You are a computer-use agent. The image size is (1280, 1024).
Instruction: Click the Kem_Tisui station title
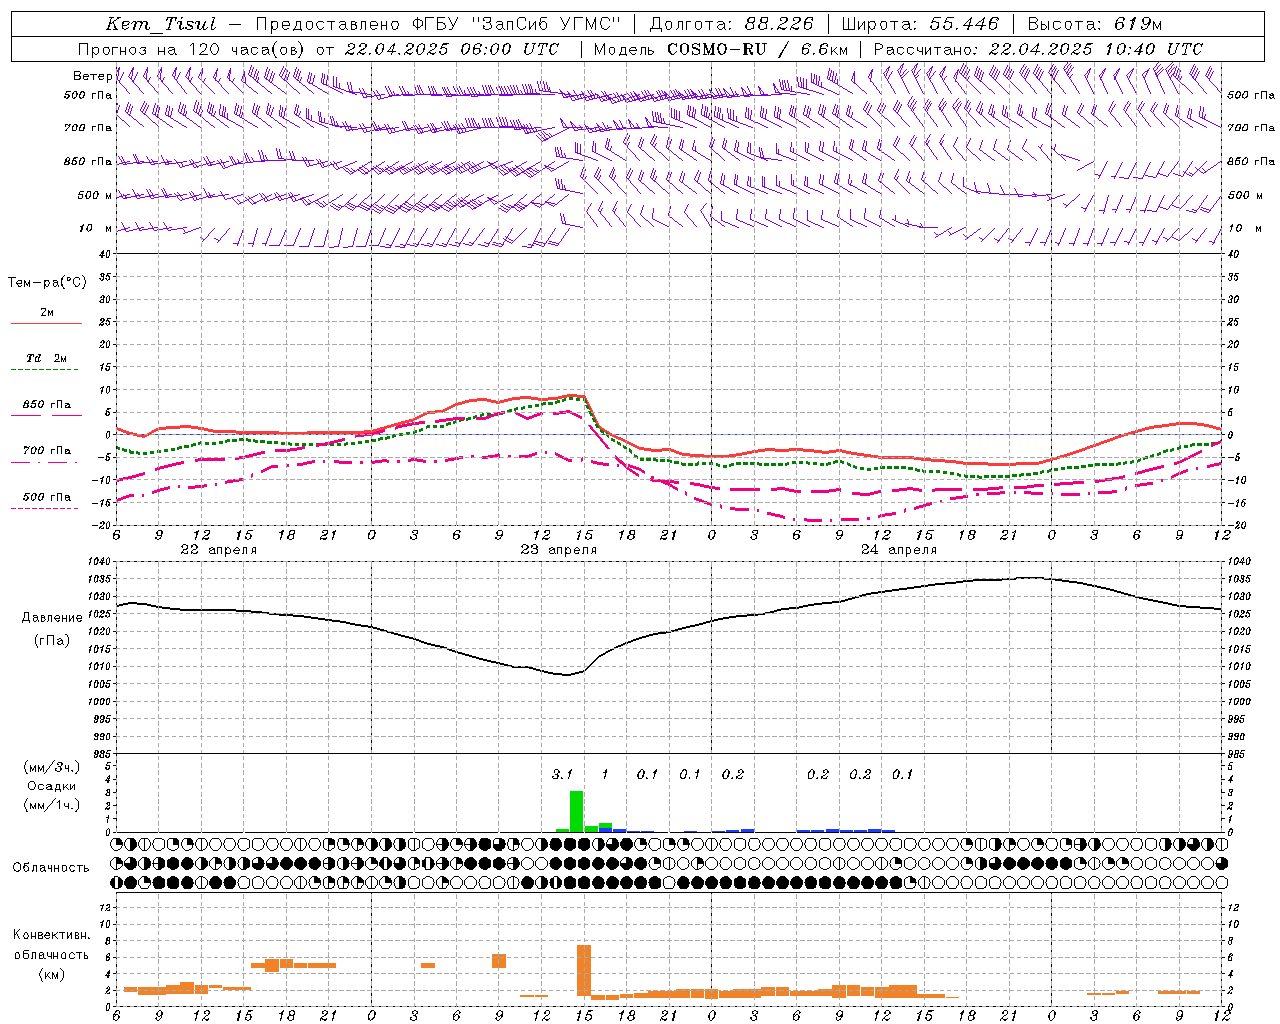[161, 24]
